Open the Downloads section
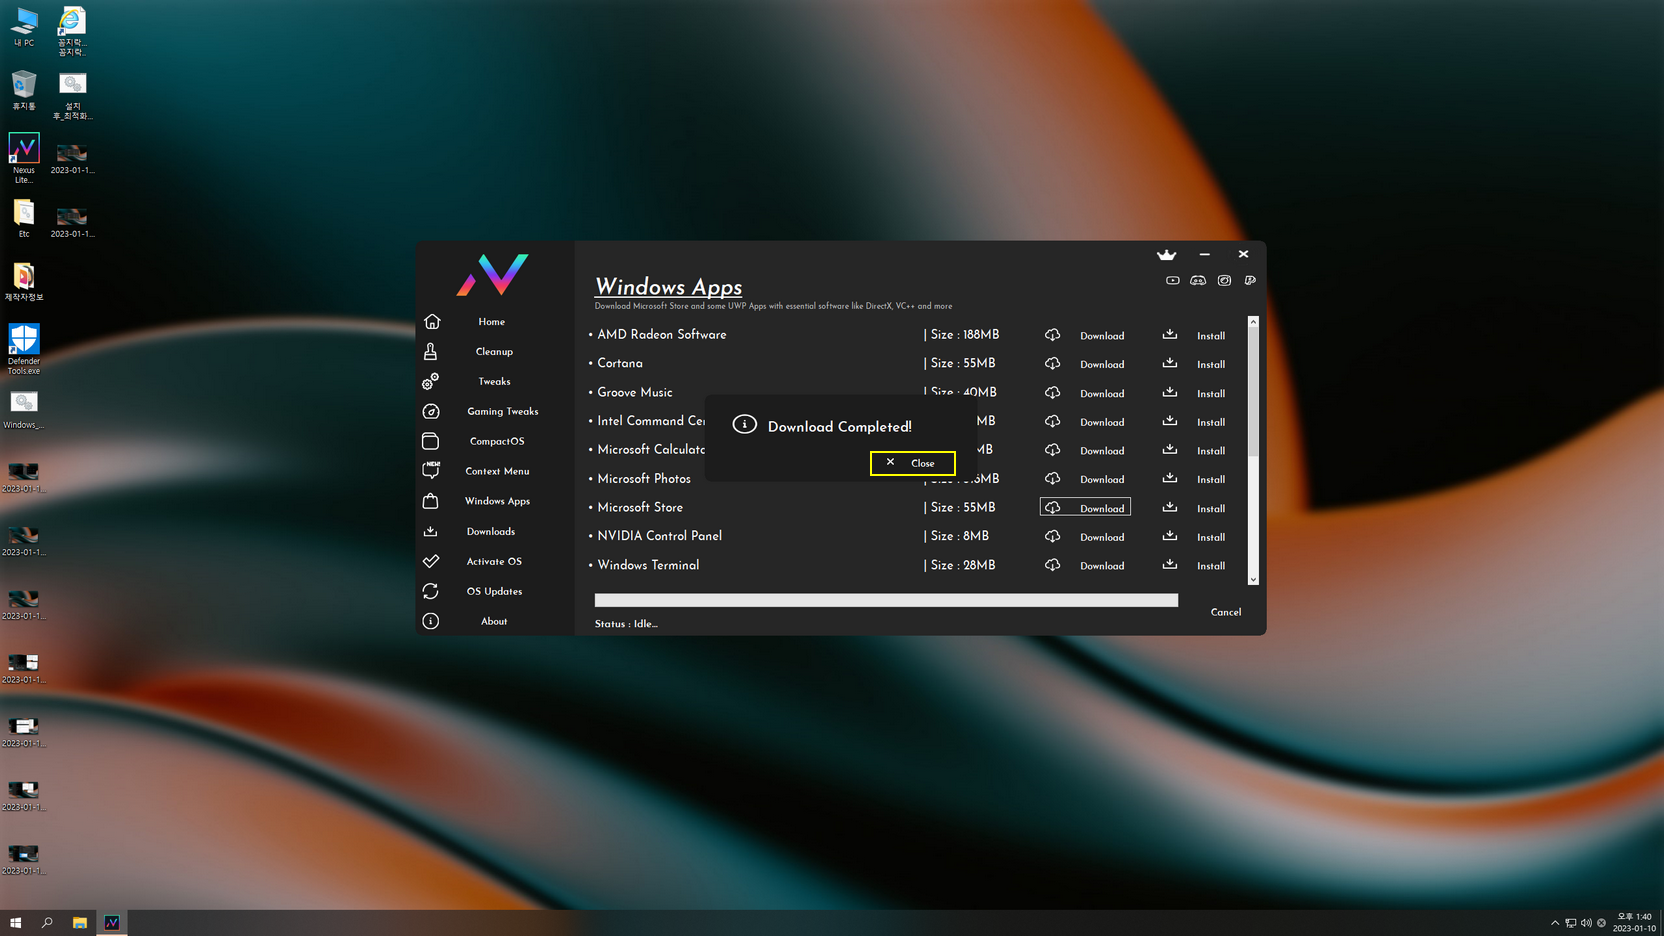 [491, 532]
